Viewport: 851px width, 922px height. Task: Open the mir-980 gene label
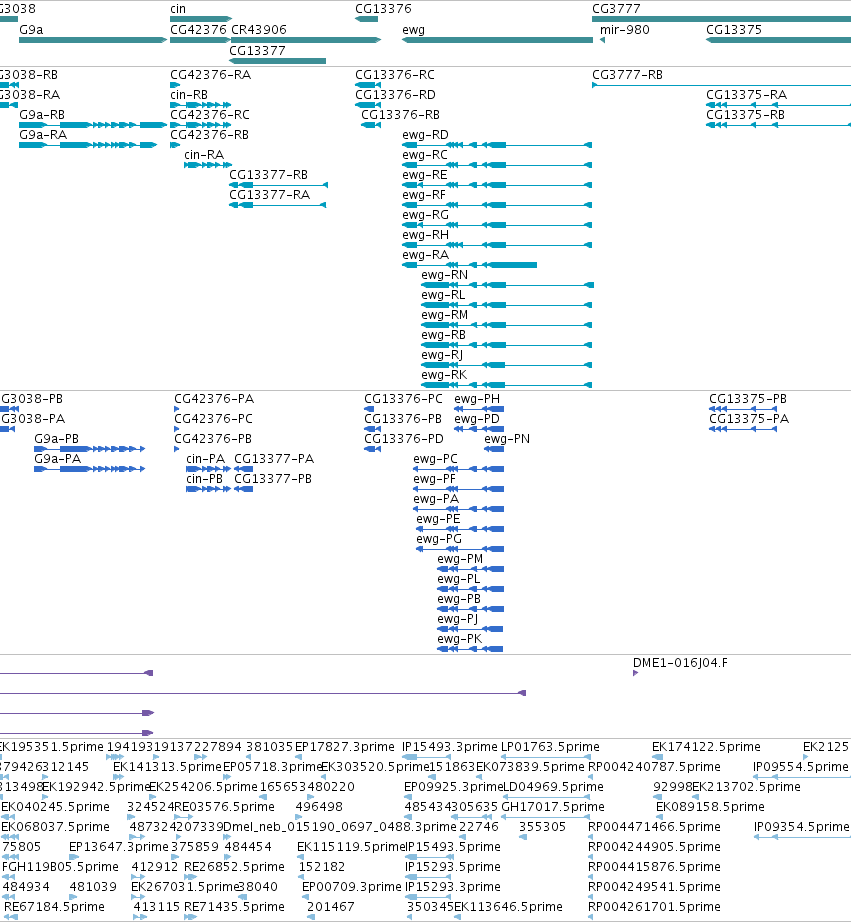pos(625,29)
